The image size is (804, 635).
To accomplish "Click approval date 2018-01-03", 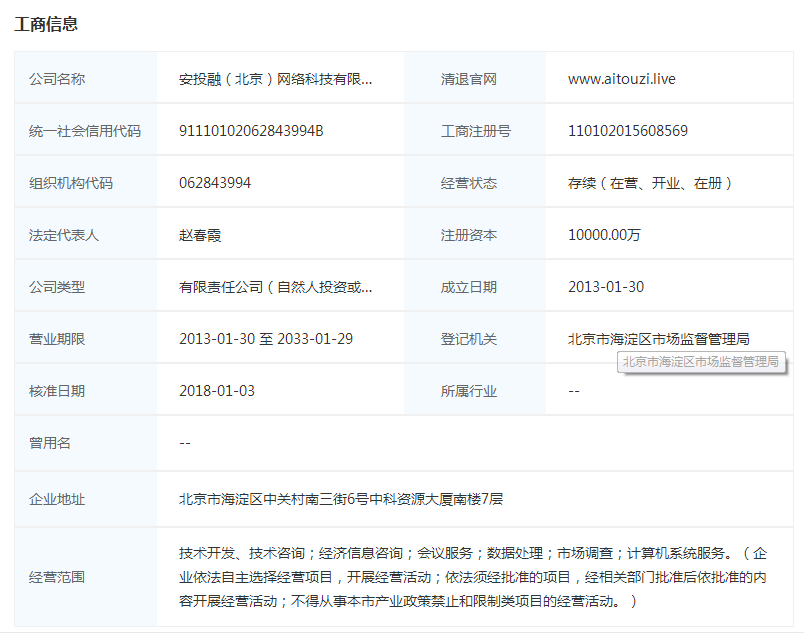I will (217, 391).
